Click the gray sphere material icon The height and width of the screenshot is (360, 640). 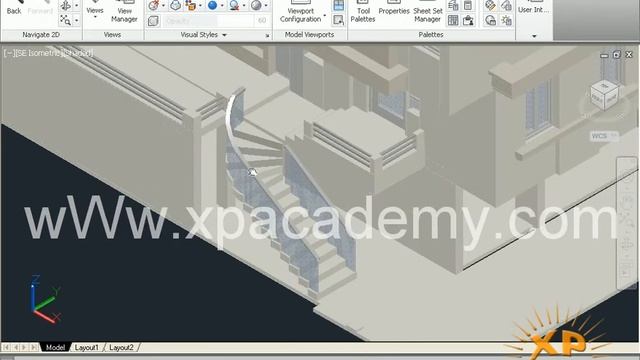(x=256, y=5)
